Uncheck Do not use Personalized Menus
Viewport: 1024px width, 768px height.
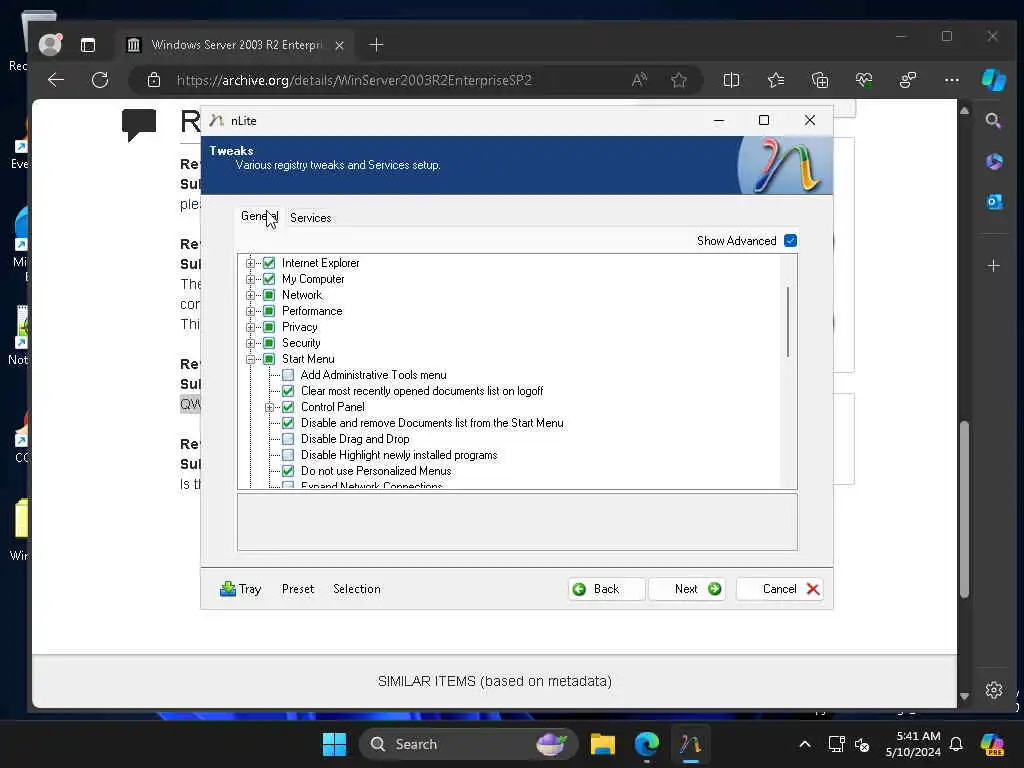288,471
